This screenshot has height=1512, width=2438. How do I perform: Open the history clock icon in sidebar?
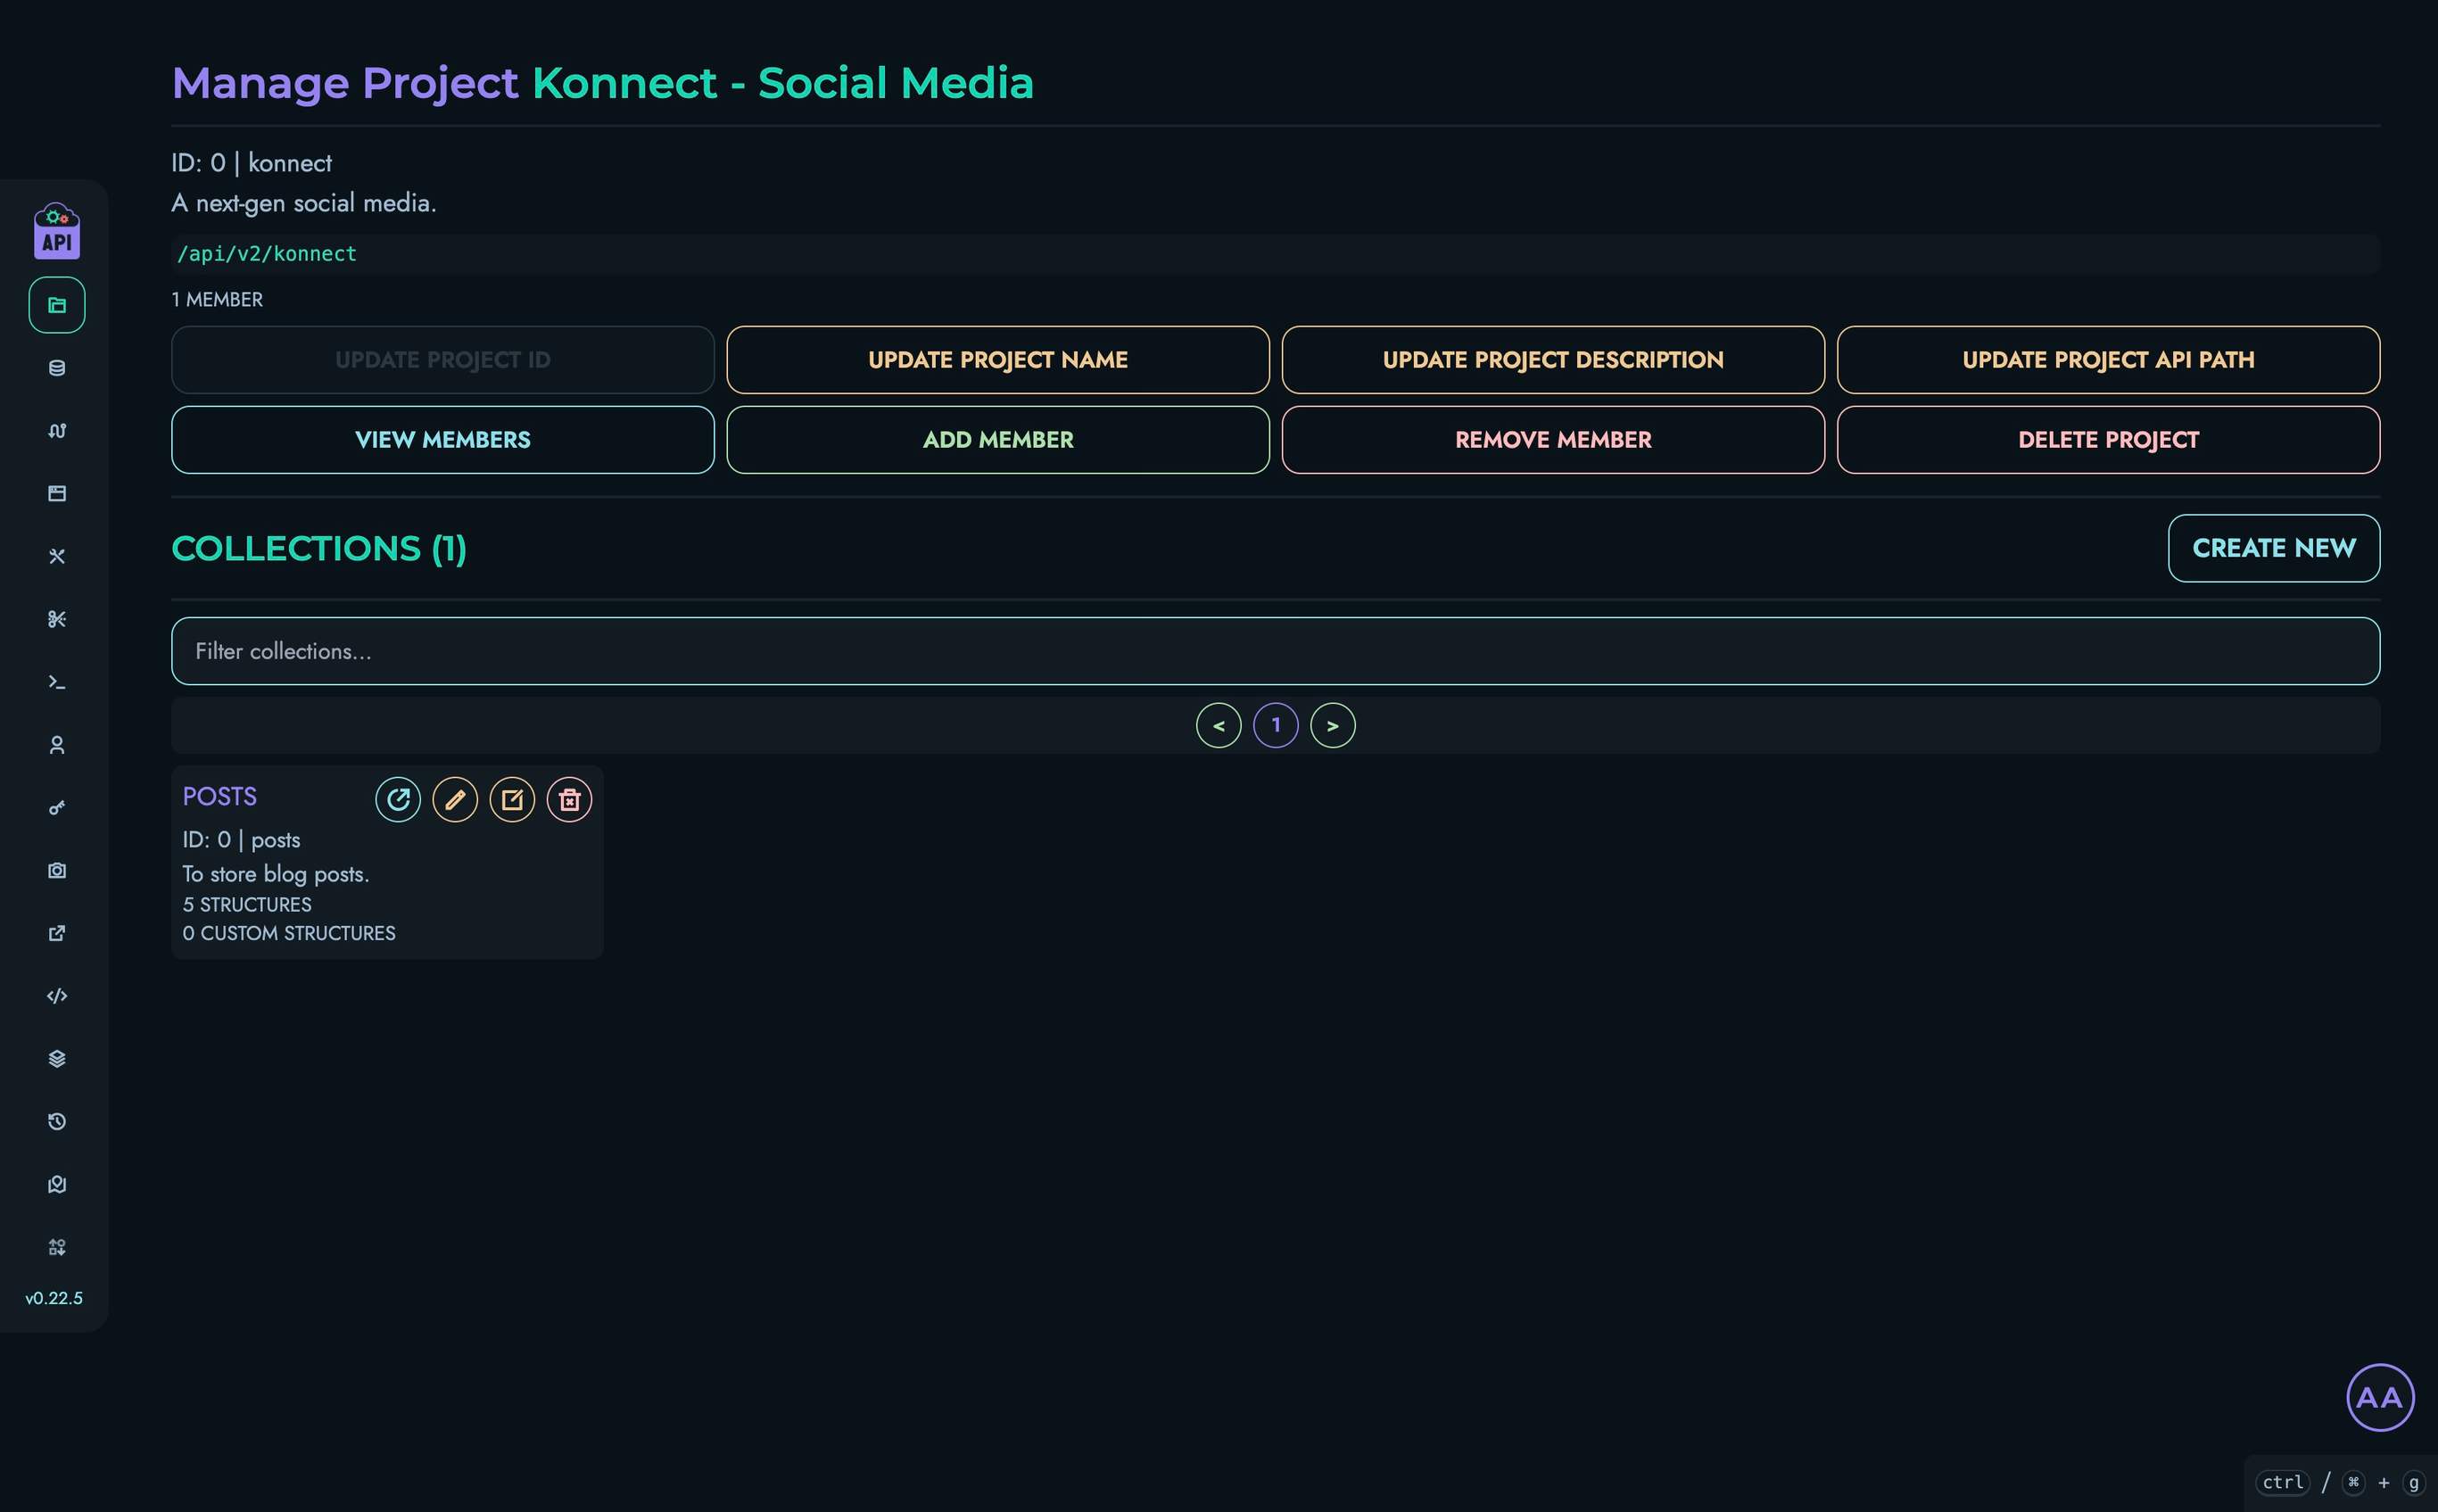coord(57,1122)
